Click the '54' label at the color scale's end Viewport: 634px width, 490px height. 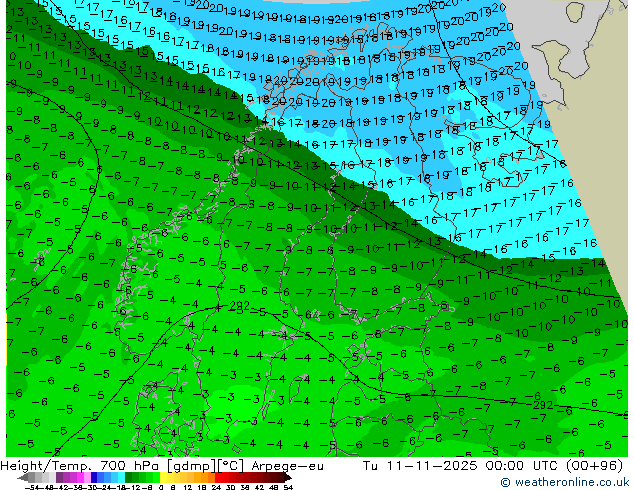288,488
